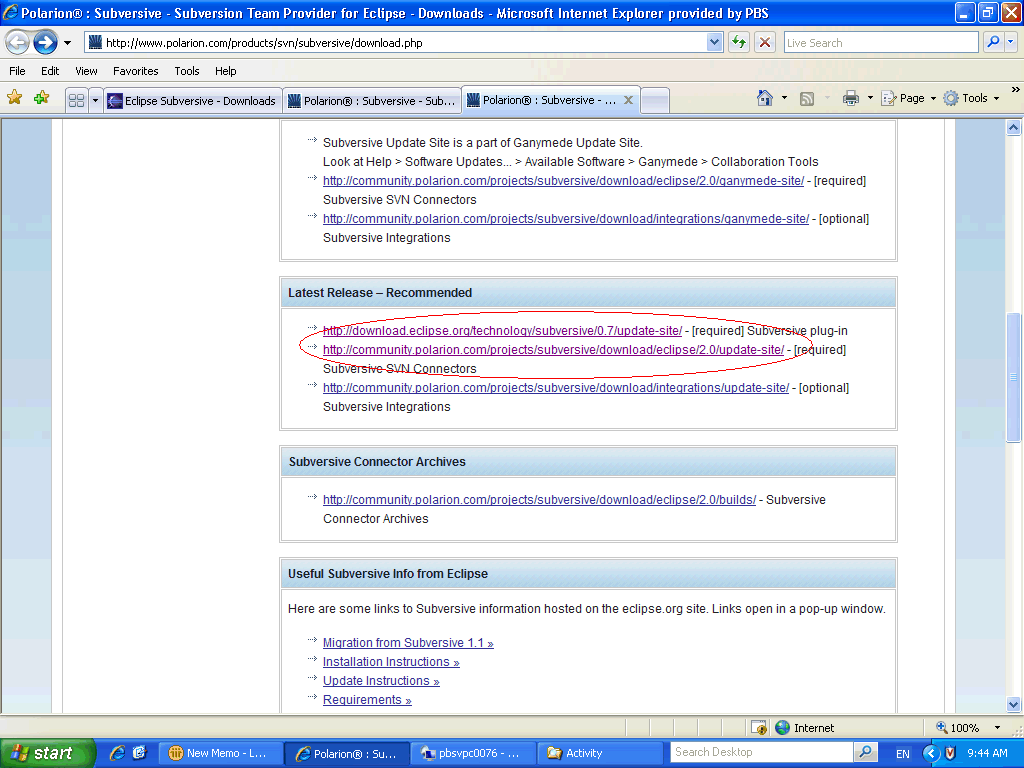
Task: Switch to the Polarion Subversive - Sub... tab
Action: click(x=372, y=101)
